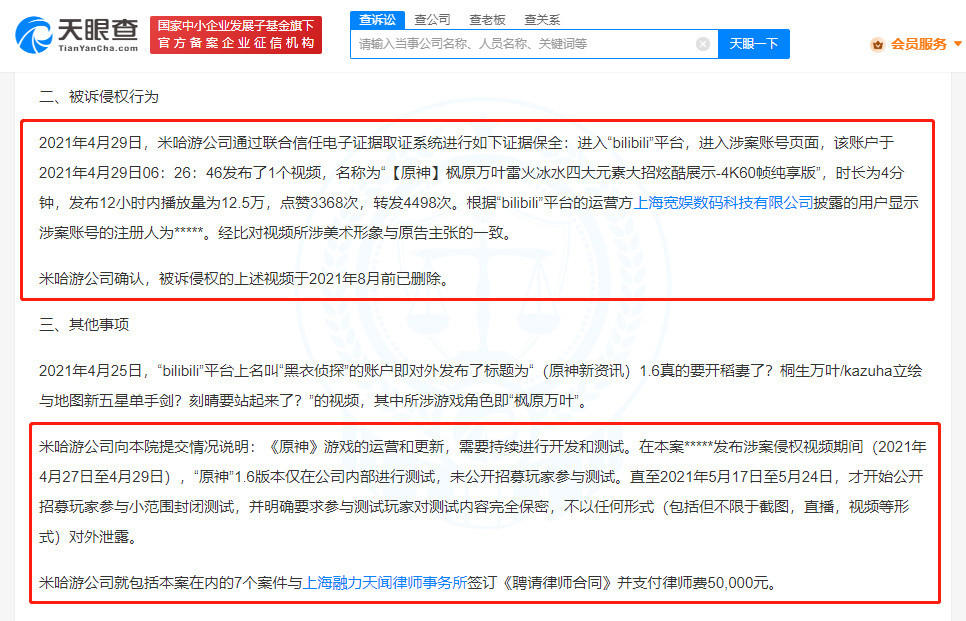Screen dimensions: 966x621
Task: Open 上海宽娱数码科技有限公司 company link
Action: pyautogui.click(x=723, y=203)
